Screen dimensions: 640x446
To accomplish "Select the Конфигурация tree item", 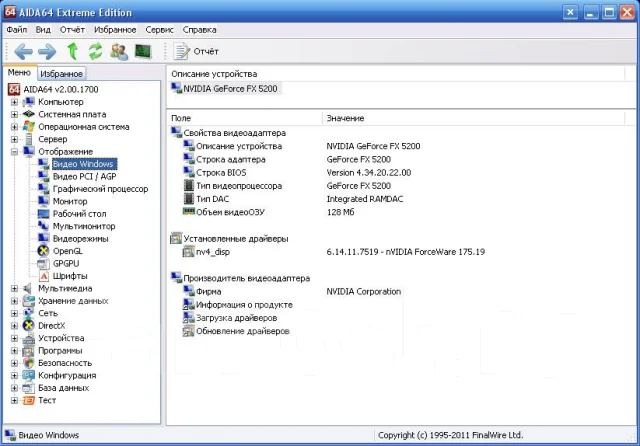I will click(x=67, y=375).
